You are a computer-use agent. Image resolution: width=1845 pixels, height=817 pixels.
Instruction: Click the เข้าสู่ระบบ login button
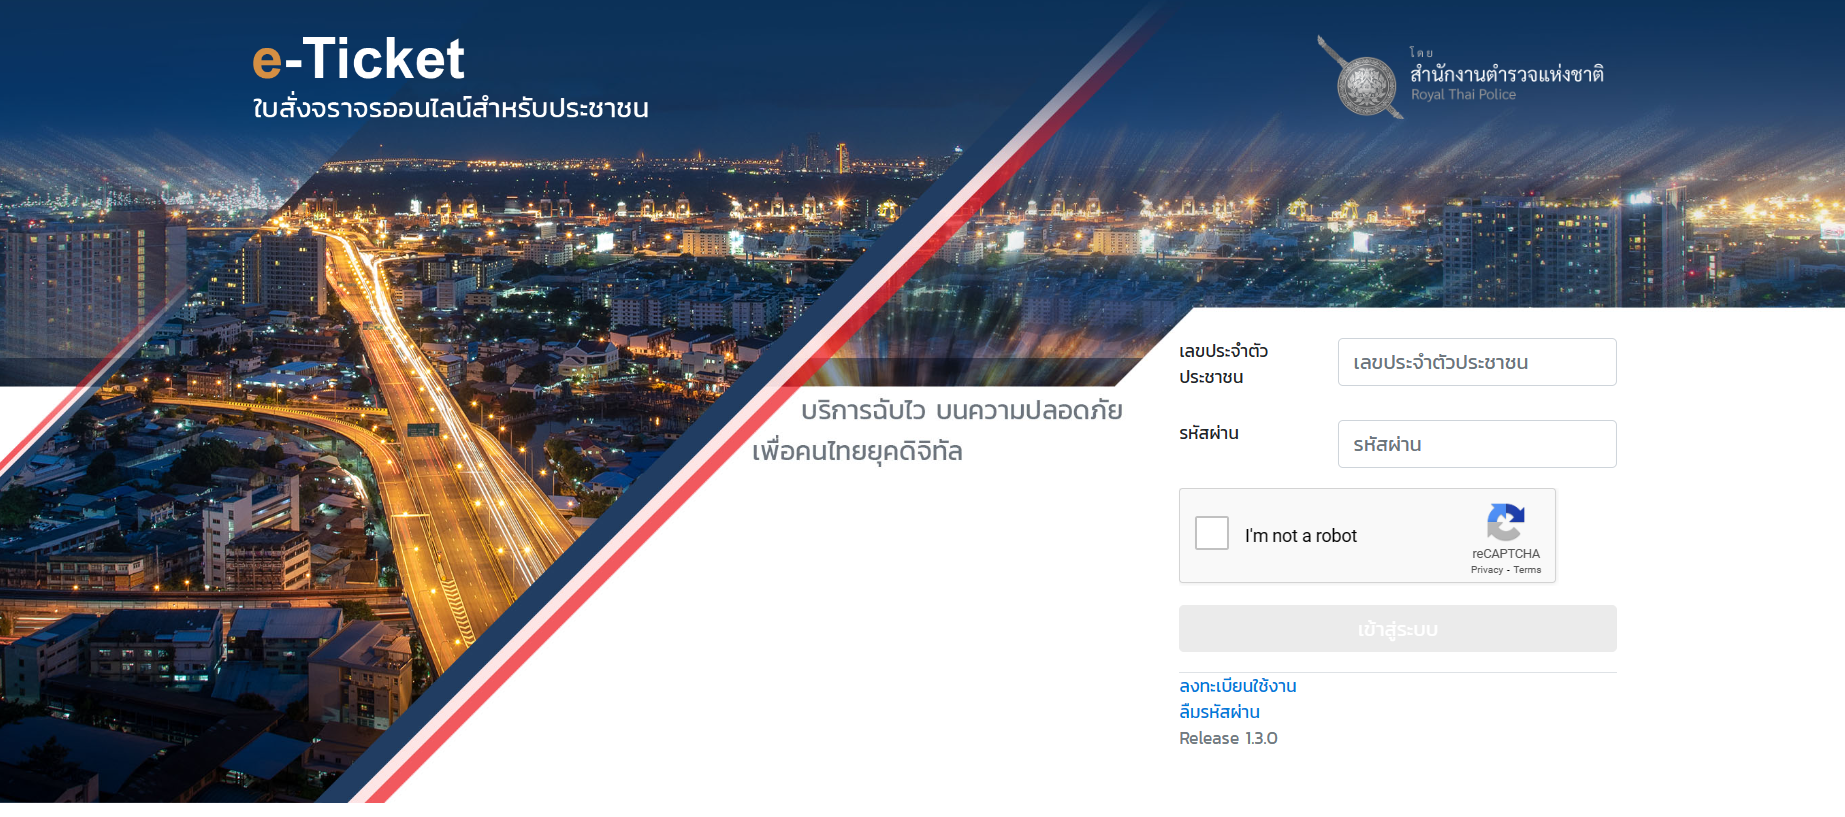tap(1397, 629)
